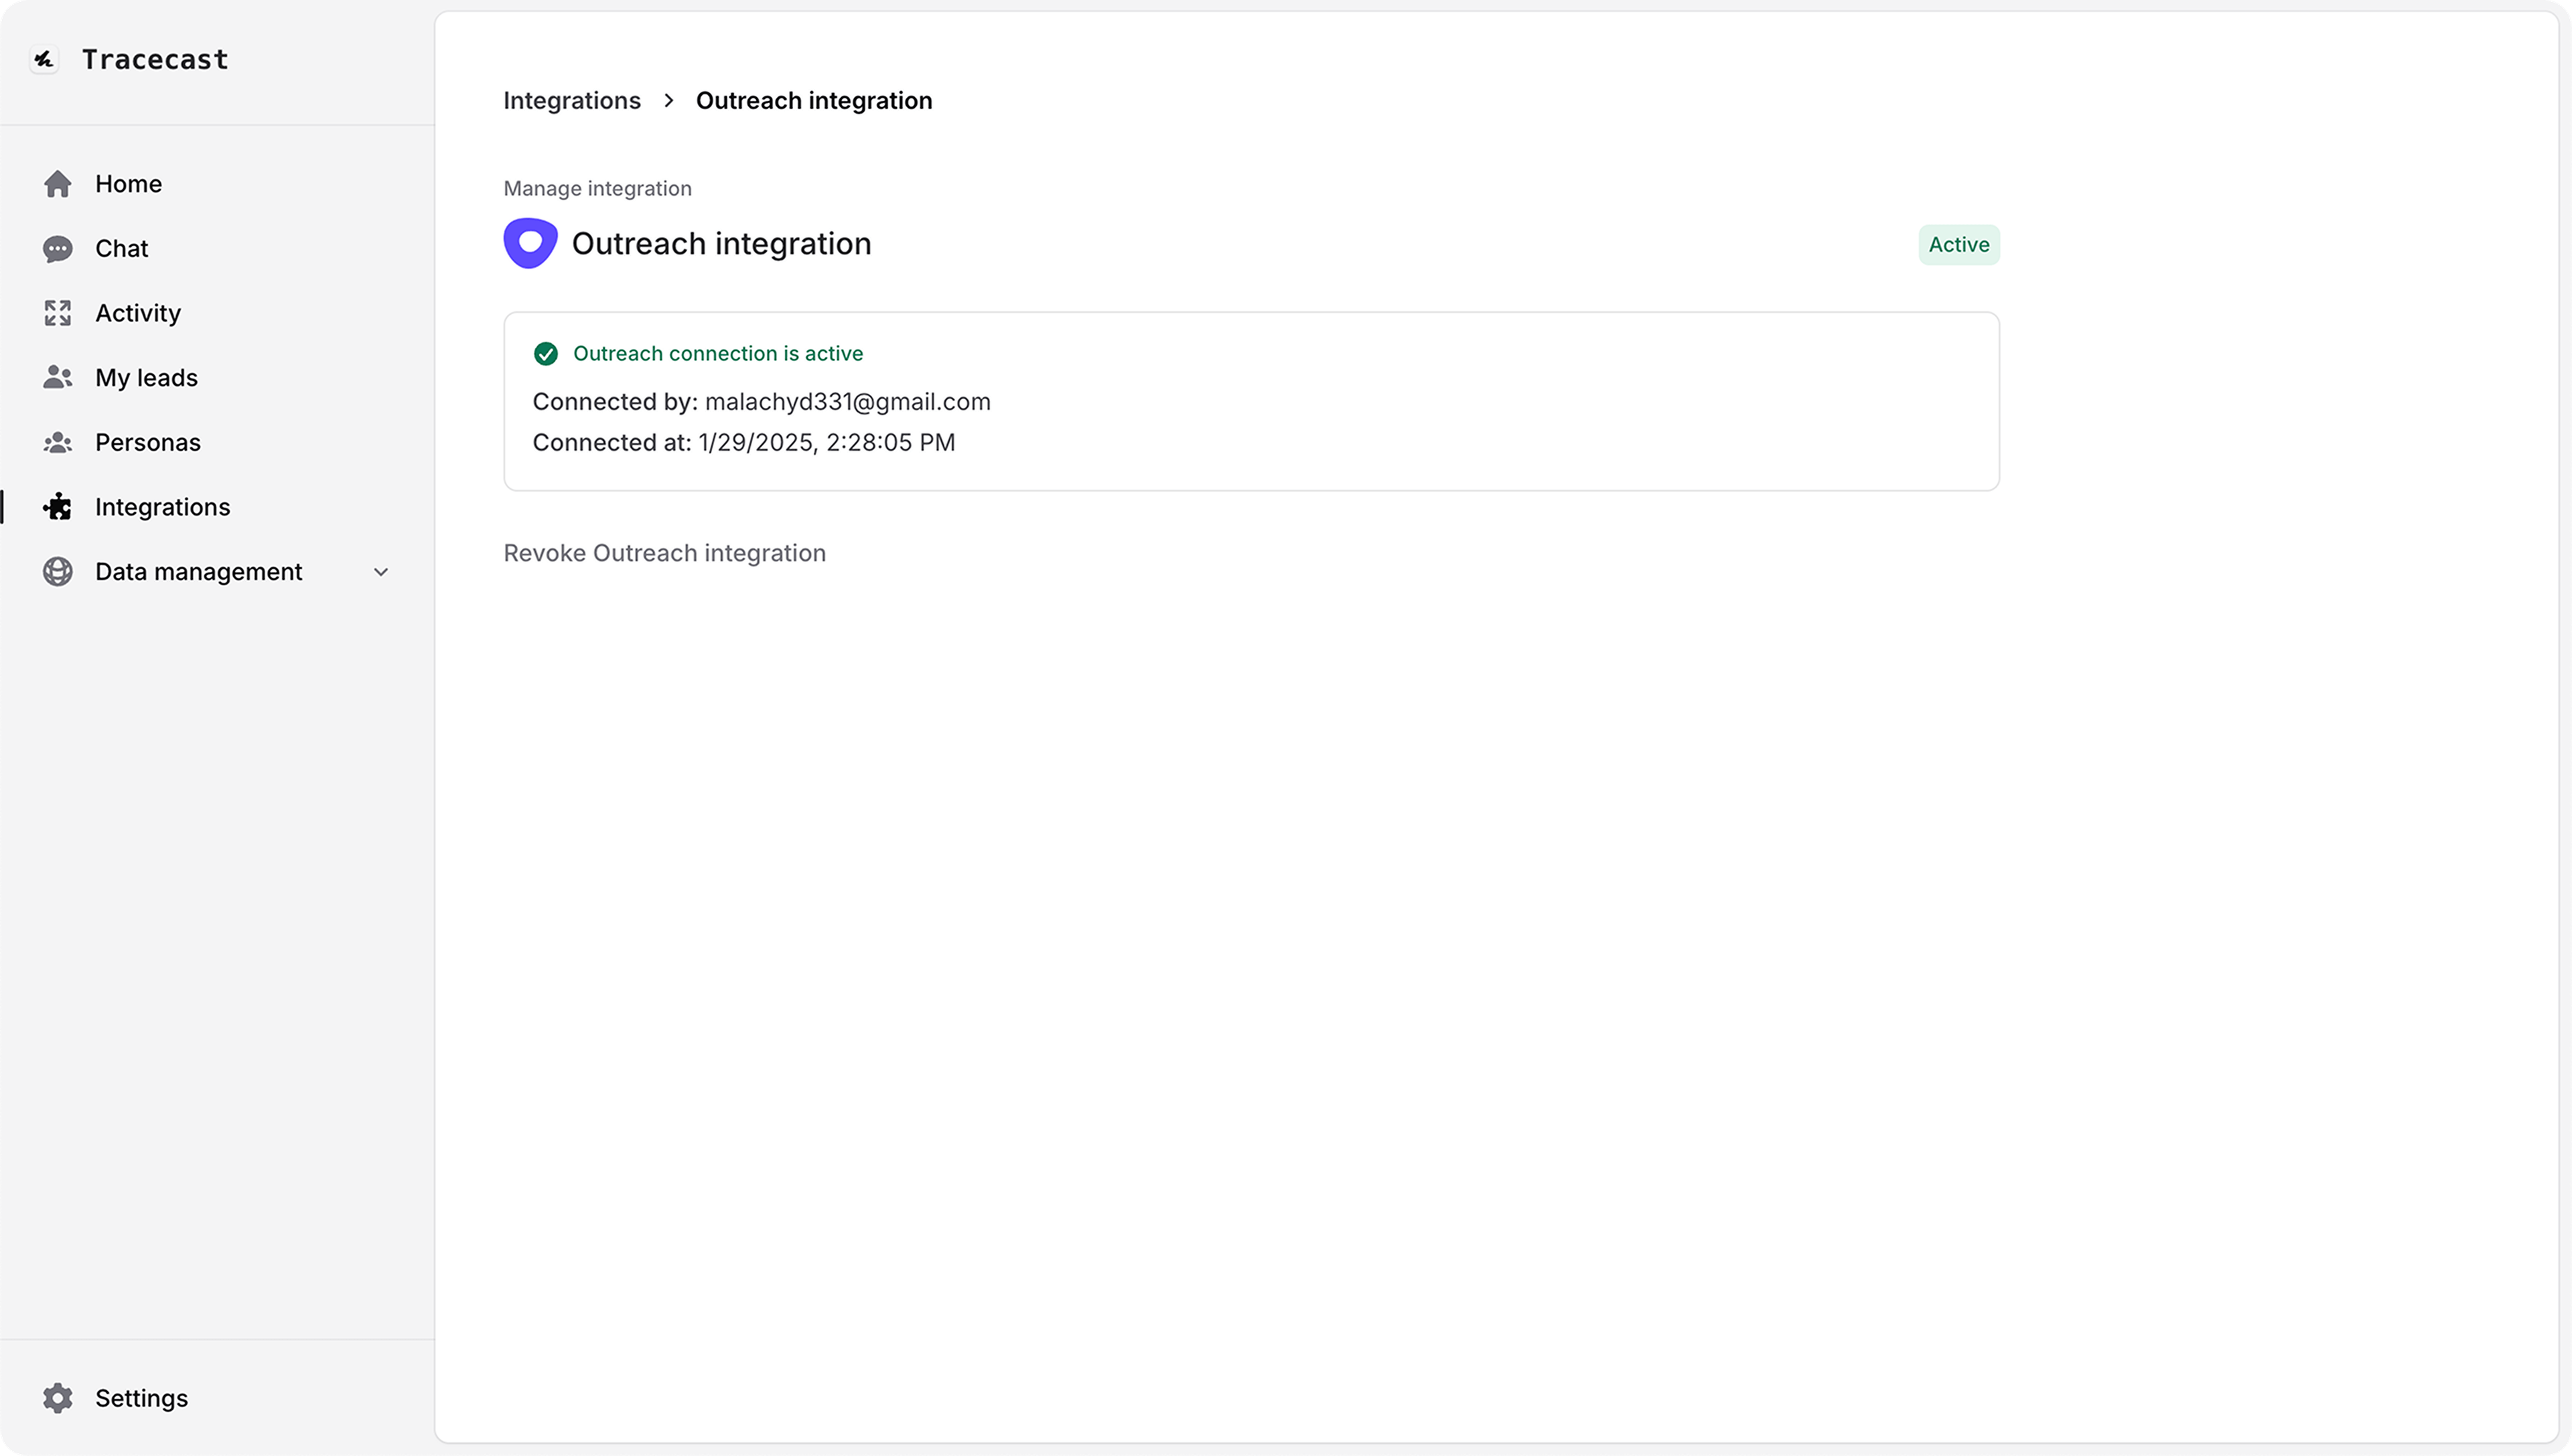Click the breadcrumb chevron separator

pos(669,101)
